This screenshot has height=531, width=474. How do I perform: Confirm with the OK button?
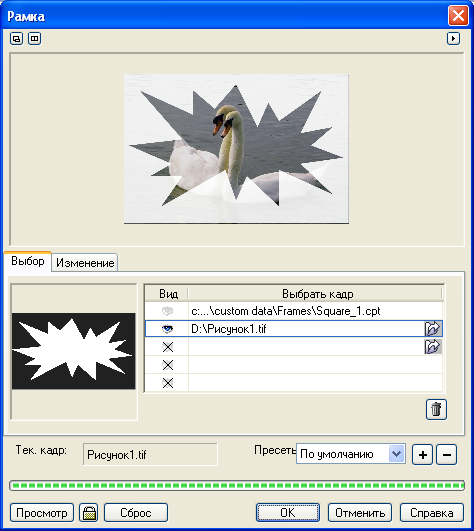click(x=288, y=513)
